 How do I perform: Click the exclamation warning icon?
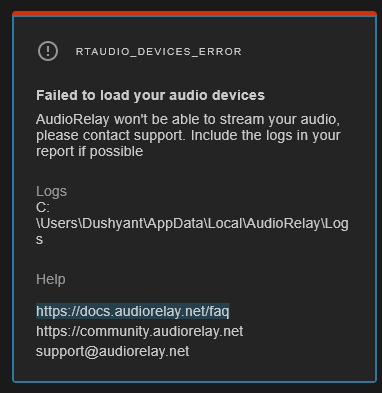coord(48,51)
